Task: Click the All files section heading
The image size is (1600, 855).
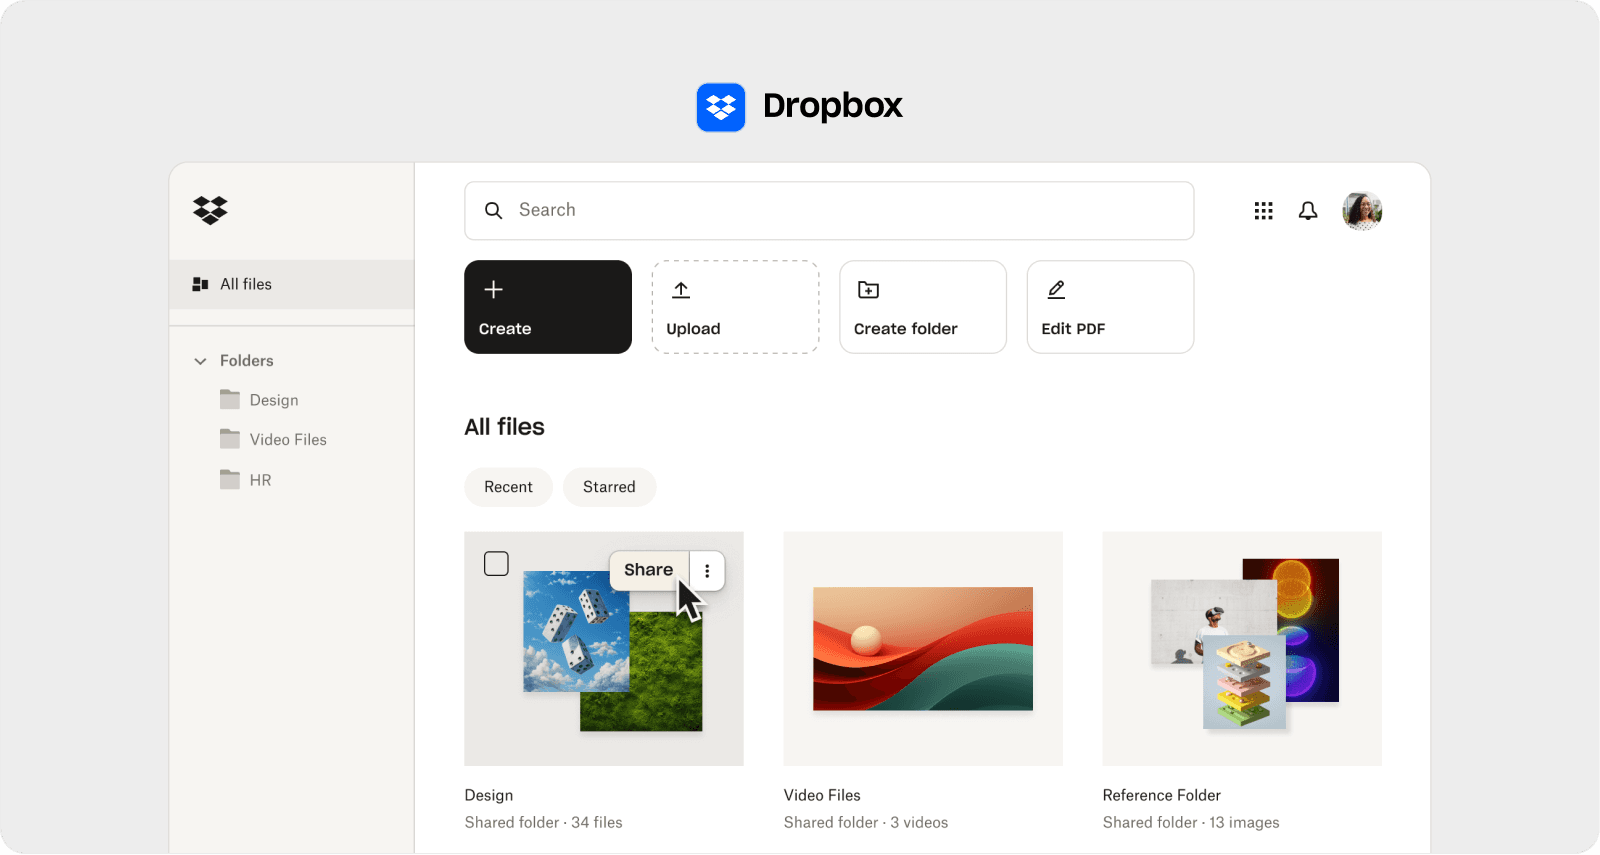Action: (504, 427)
